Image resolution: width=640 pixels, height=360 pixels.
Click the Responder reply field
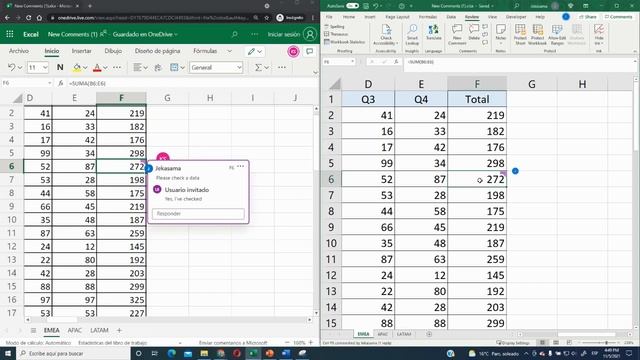pyautogui.click(x=198, y=213)
